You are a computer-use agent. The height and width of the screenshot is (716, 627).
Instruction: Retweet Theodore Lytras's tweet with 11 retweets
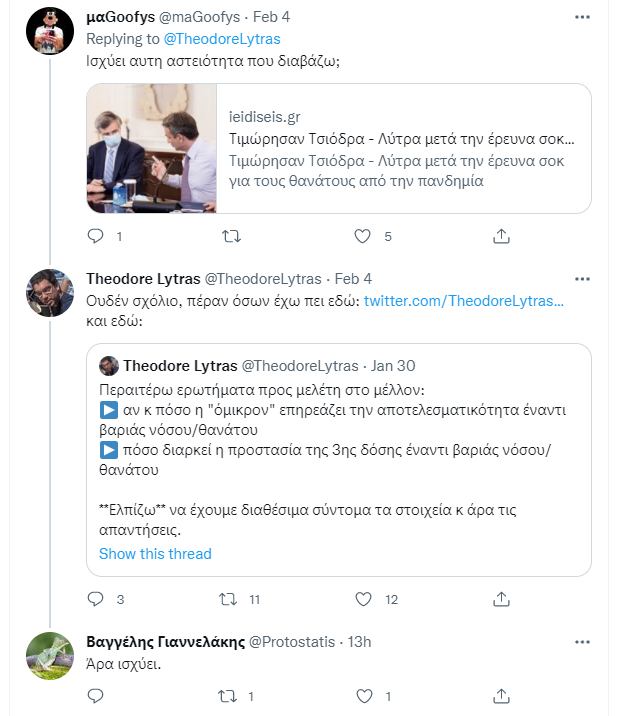coord(229,599)
